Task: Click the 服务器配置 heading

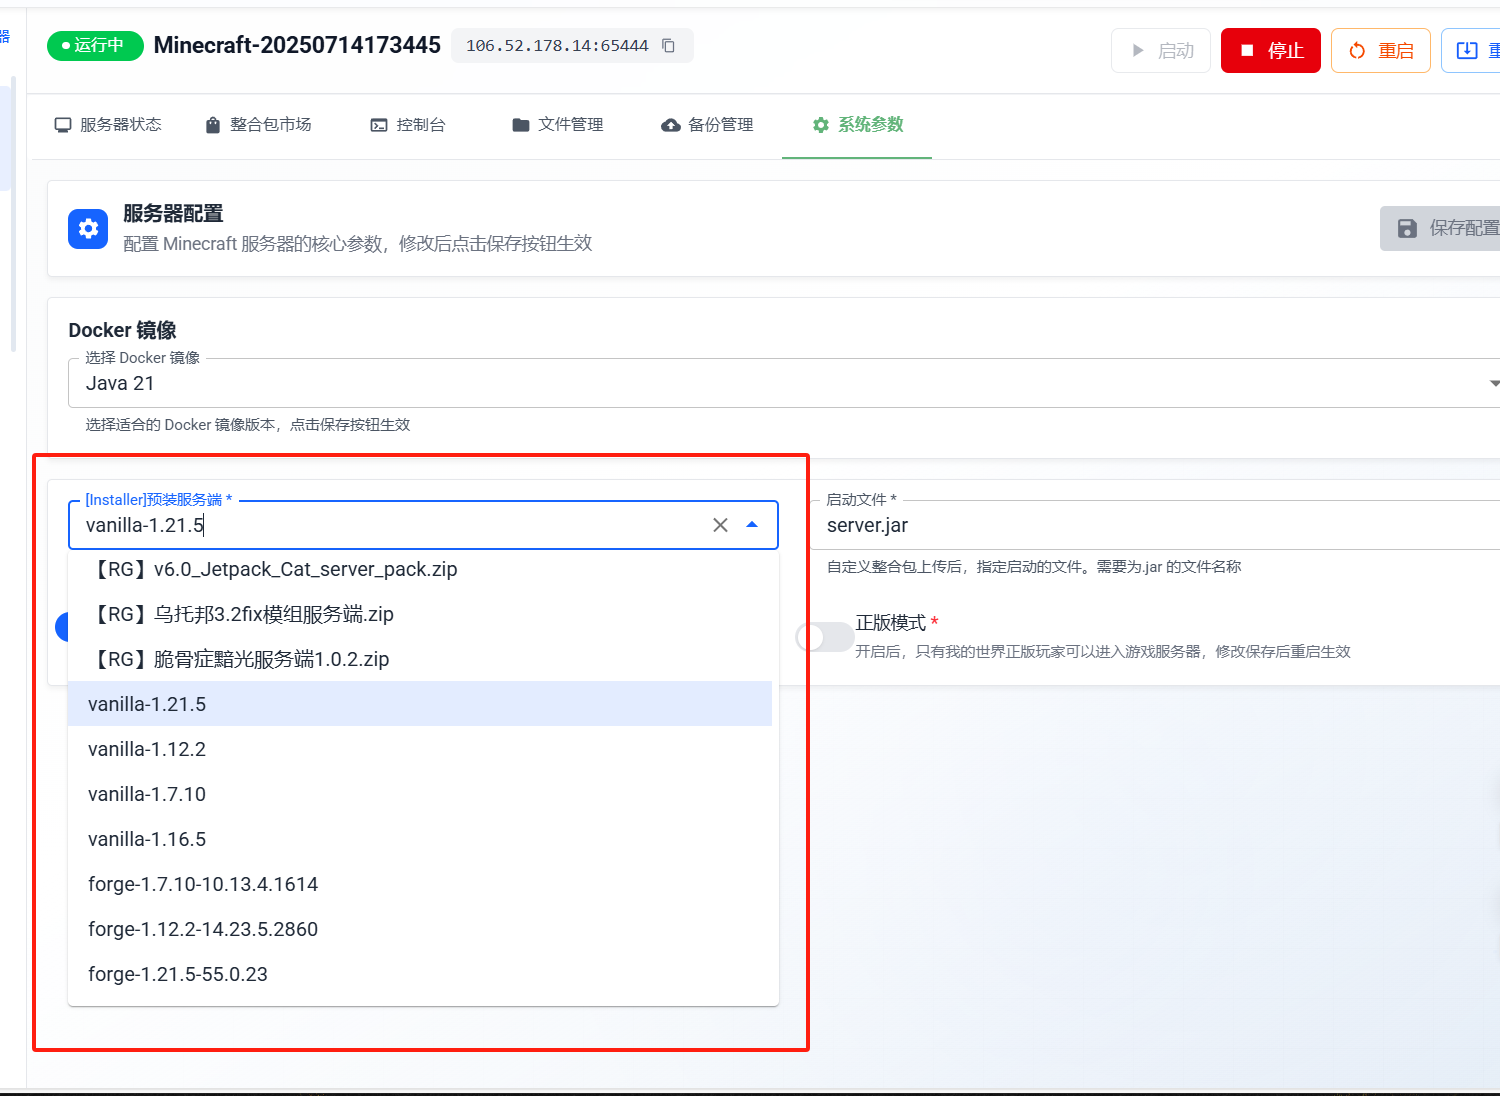Action: coord(173,214)
